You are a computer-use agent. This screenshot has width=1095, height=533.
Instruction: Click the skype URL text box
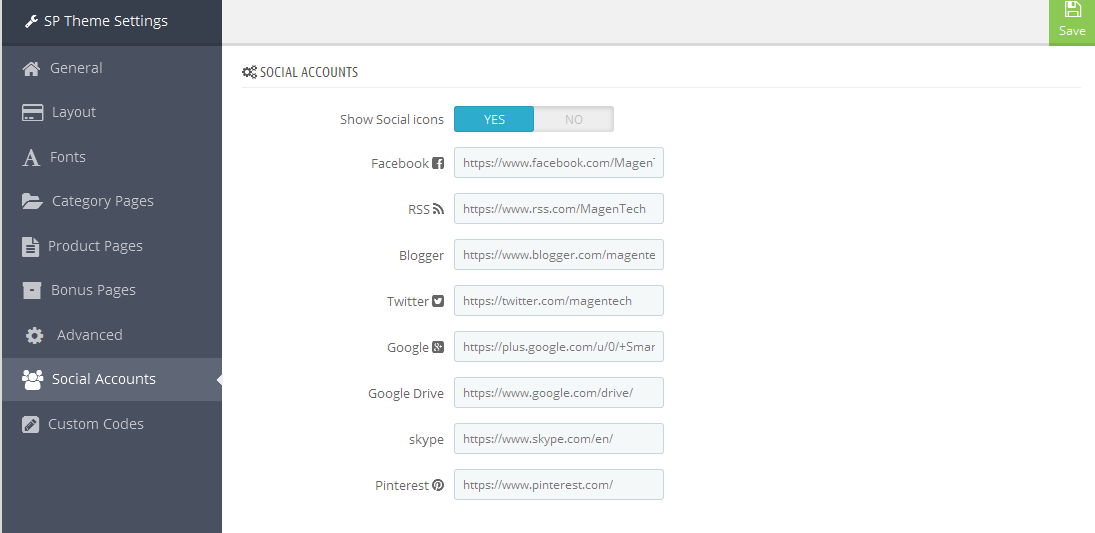point(559,439)
